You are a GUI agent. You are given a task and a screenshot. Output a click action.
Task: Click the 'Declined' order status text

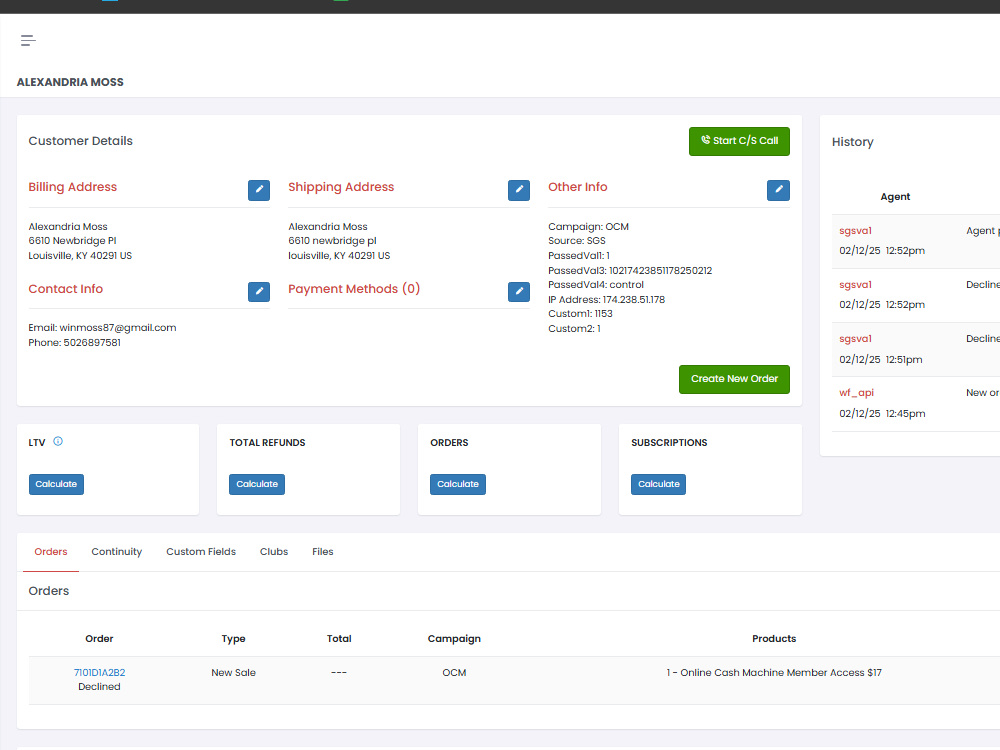tap(99, 687)
